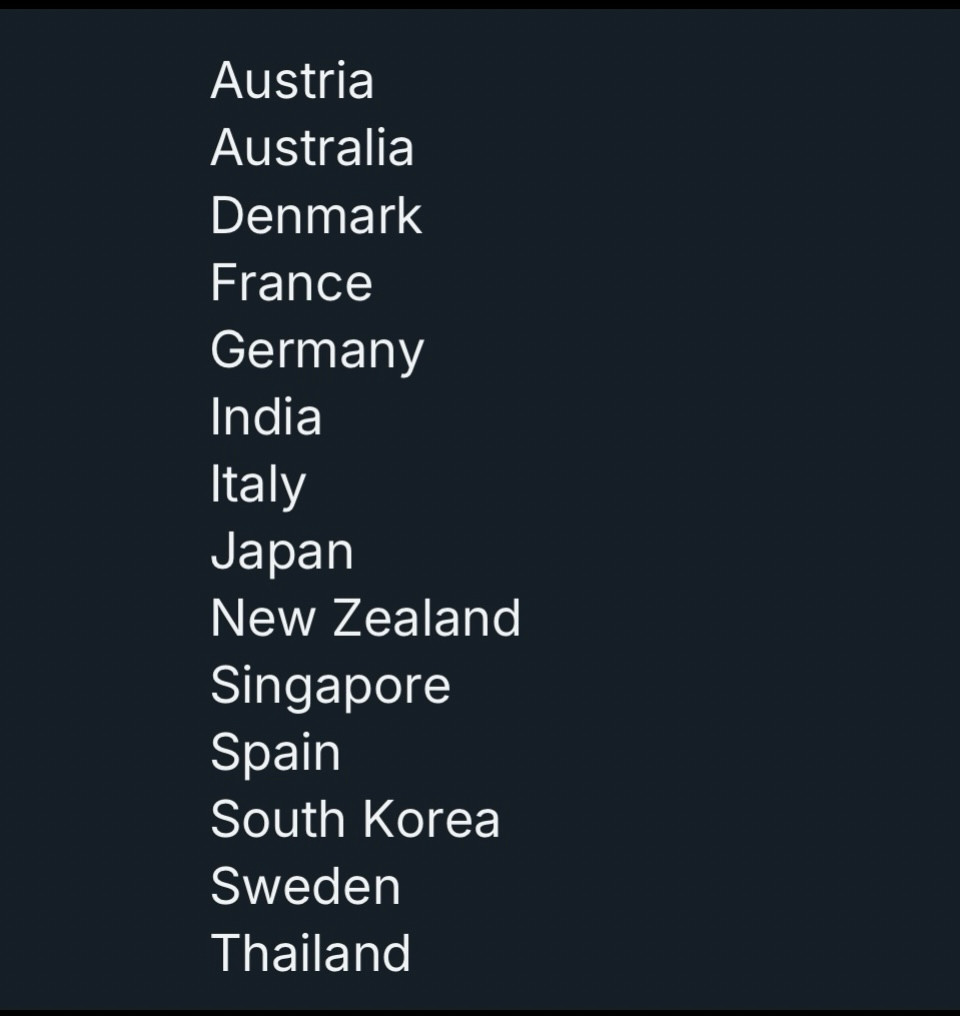The height and width of the screenshot is (1016, 960).
Task: Pick Denmark from the countries
Action: tap(316, 215)
